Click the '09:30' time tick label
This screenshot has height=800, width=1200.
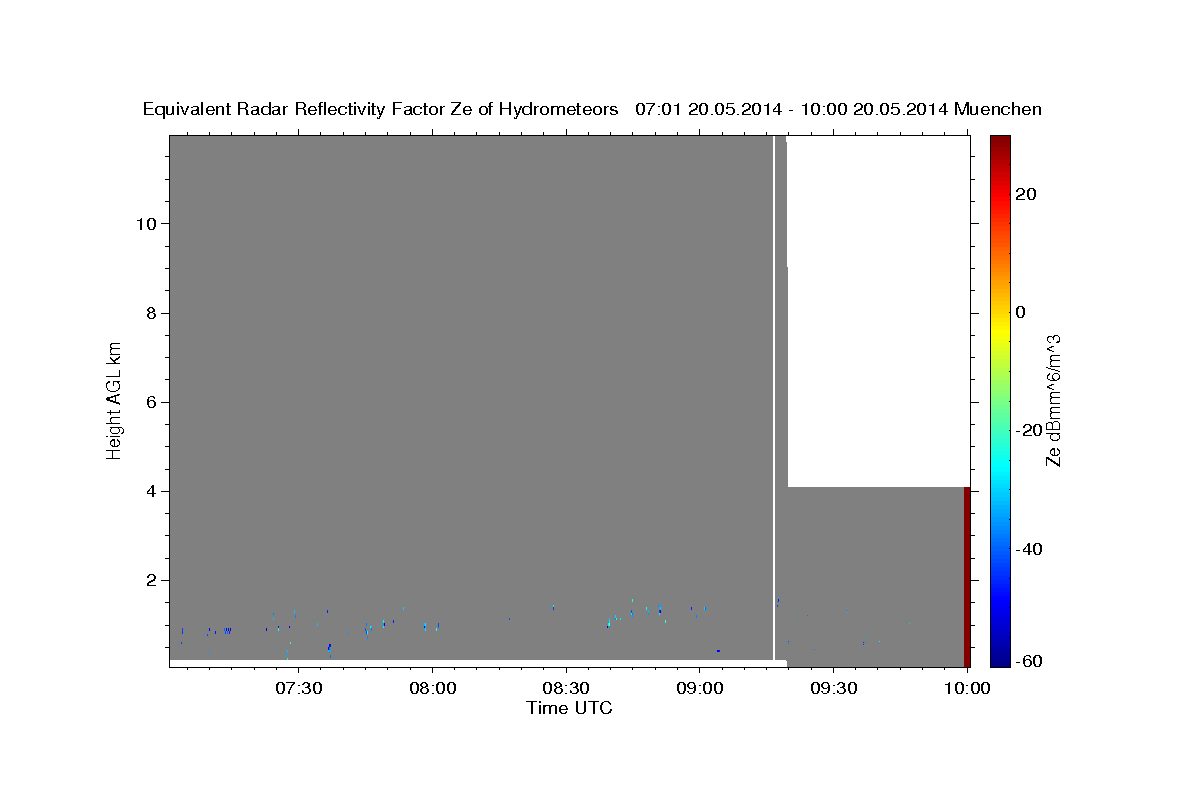pyautogui.click(x=834, y=689)
